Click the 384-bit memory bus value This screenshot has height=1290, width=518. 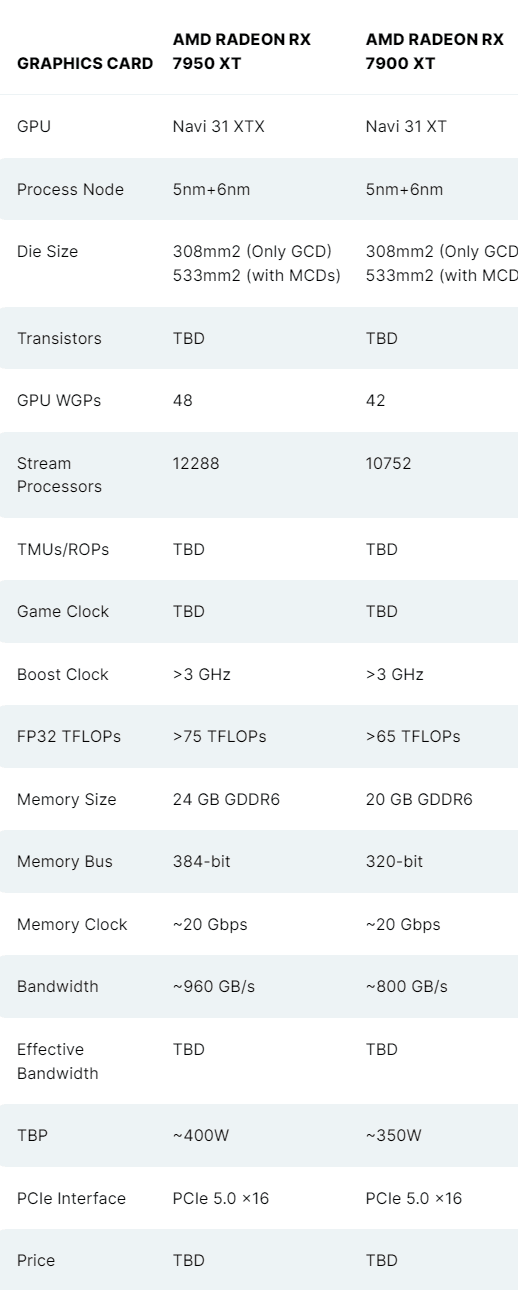click(202, 861)
